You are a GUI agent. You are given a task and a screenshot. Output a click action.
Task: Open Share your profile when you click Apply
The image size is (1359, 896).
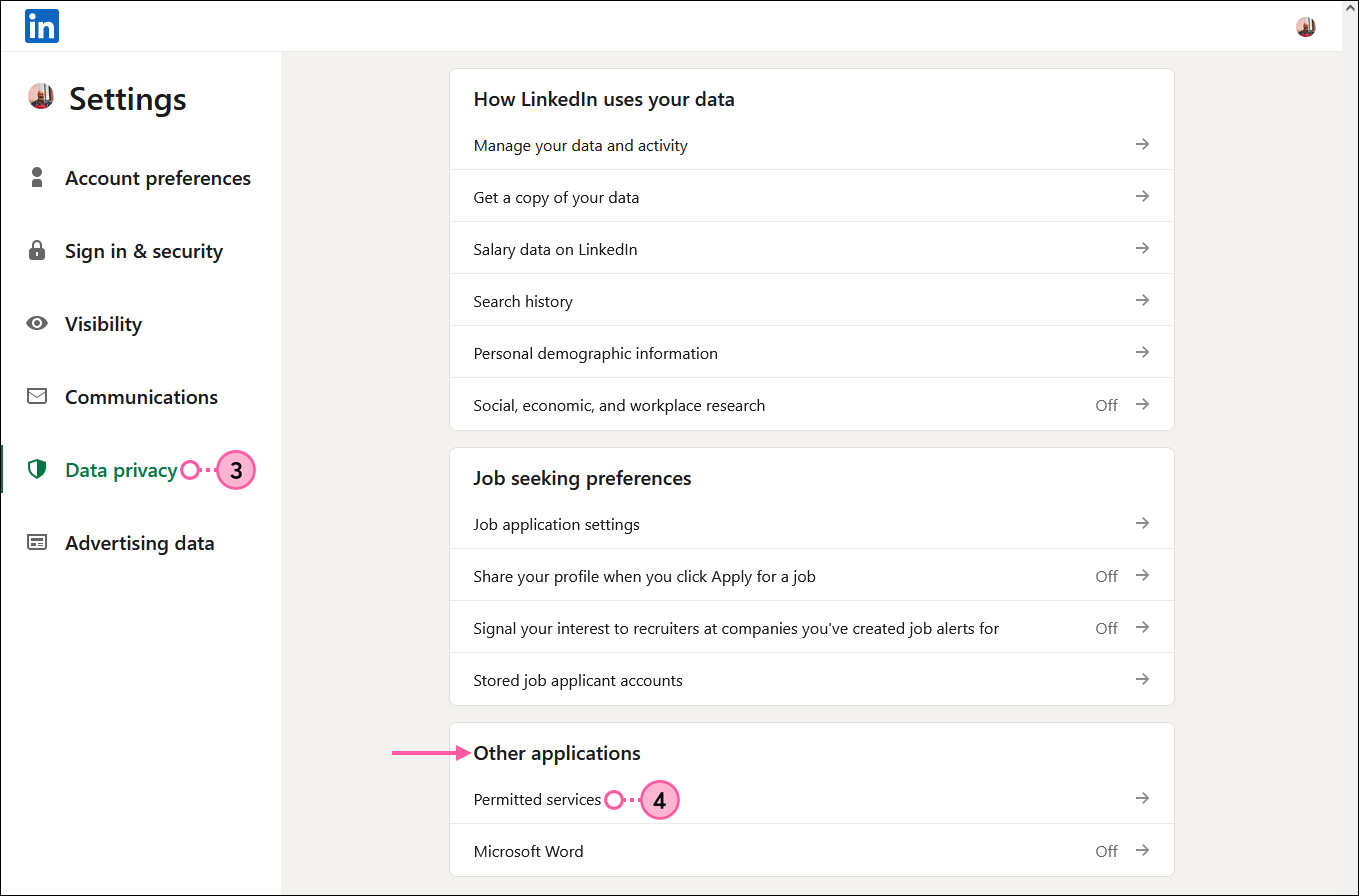812,576
